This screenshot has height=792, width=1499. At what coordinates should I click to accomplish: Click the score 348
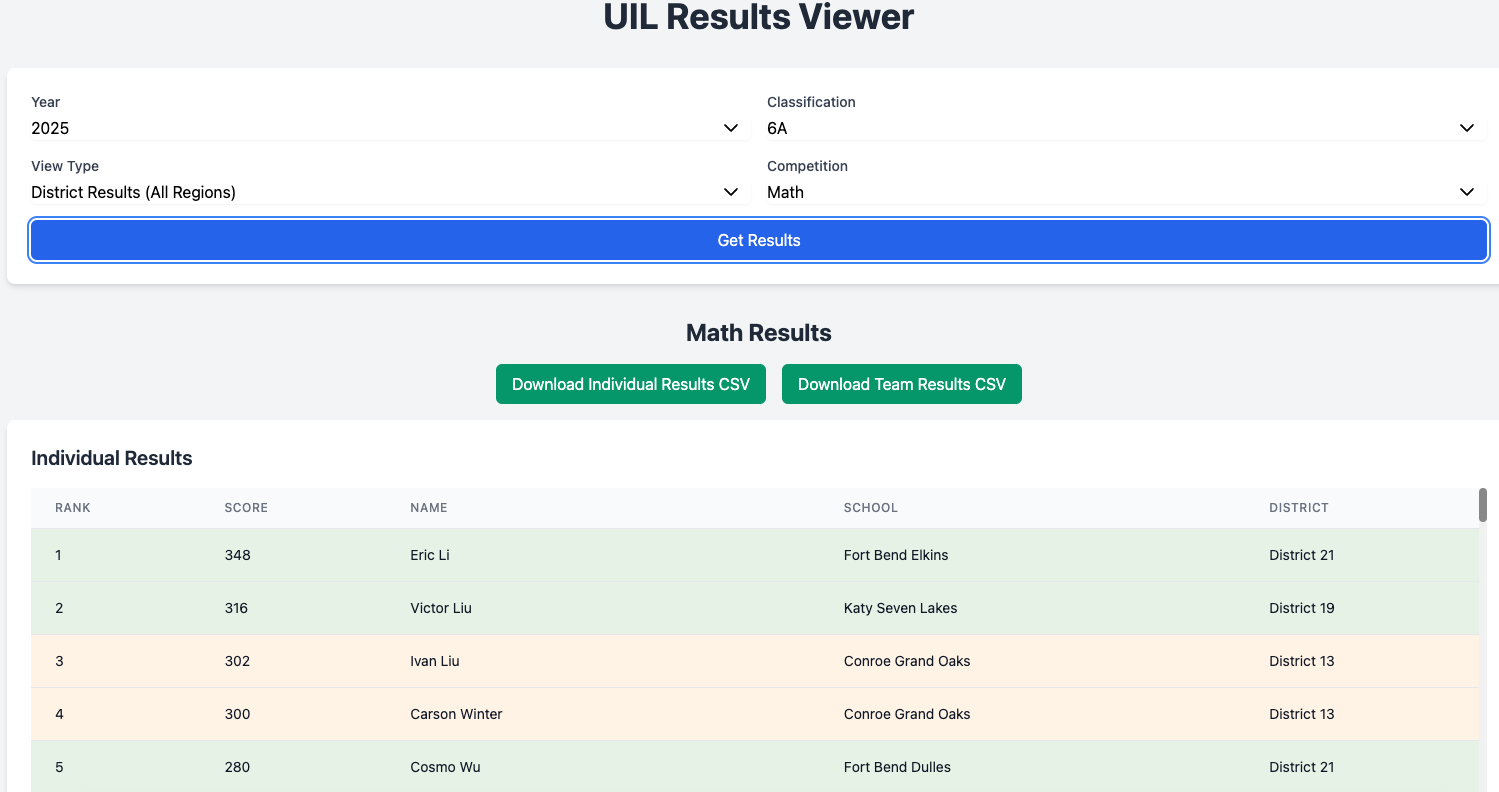tap(237, 555)
